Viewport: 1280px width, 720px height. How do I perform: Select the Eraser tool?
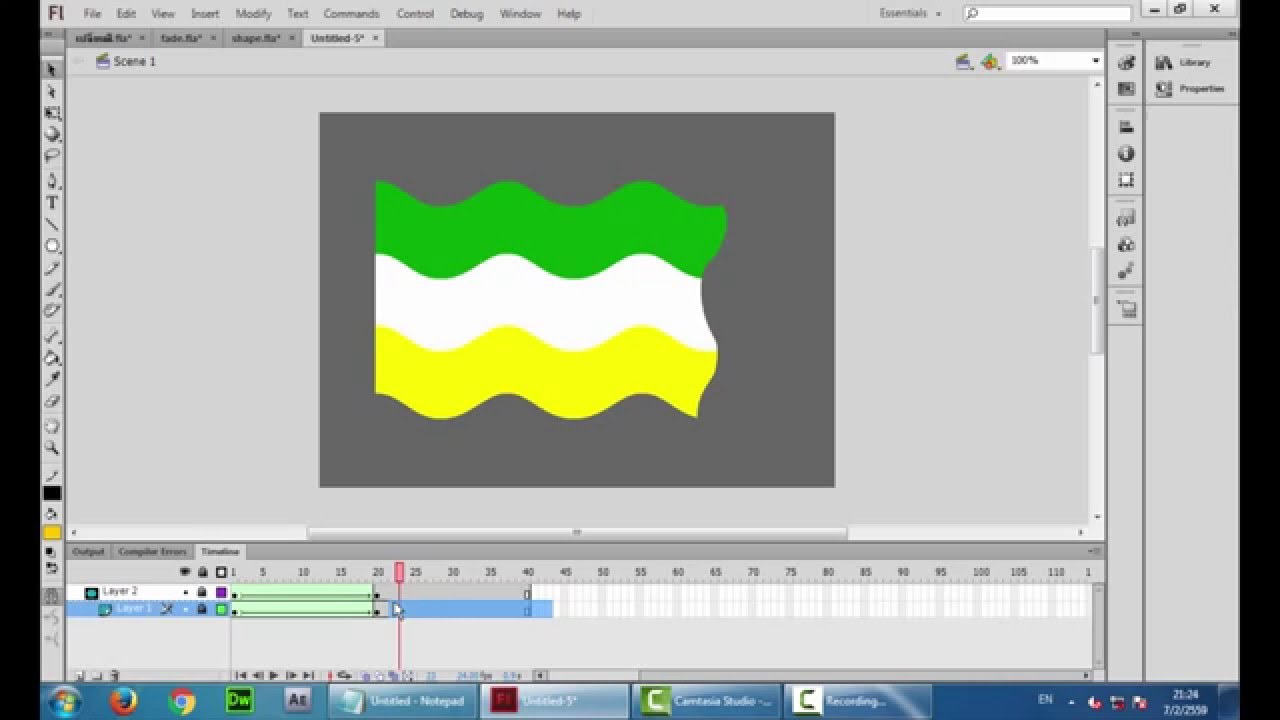(52, 401)
